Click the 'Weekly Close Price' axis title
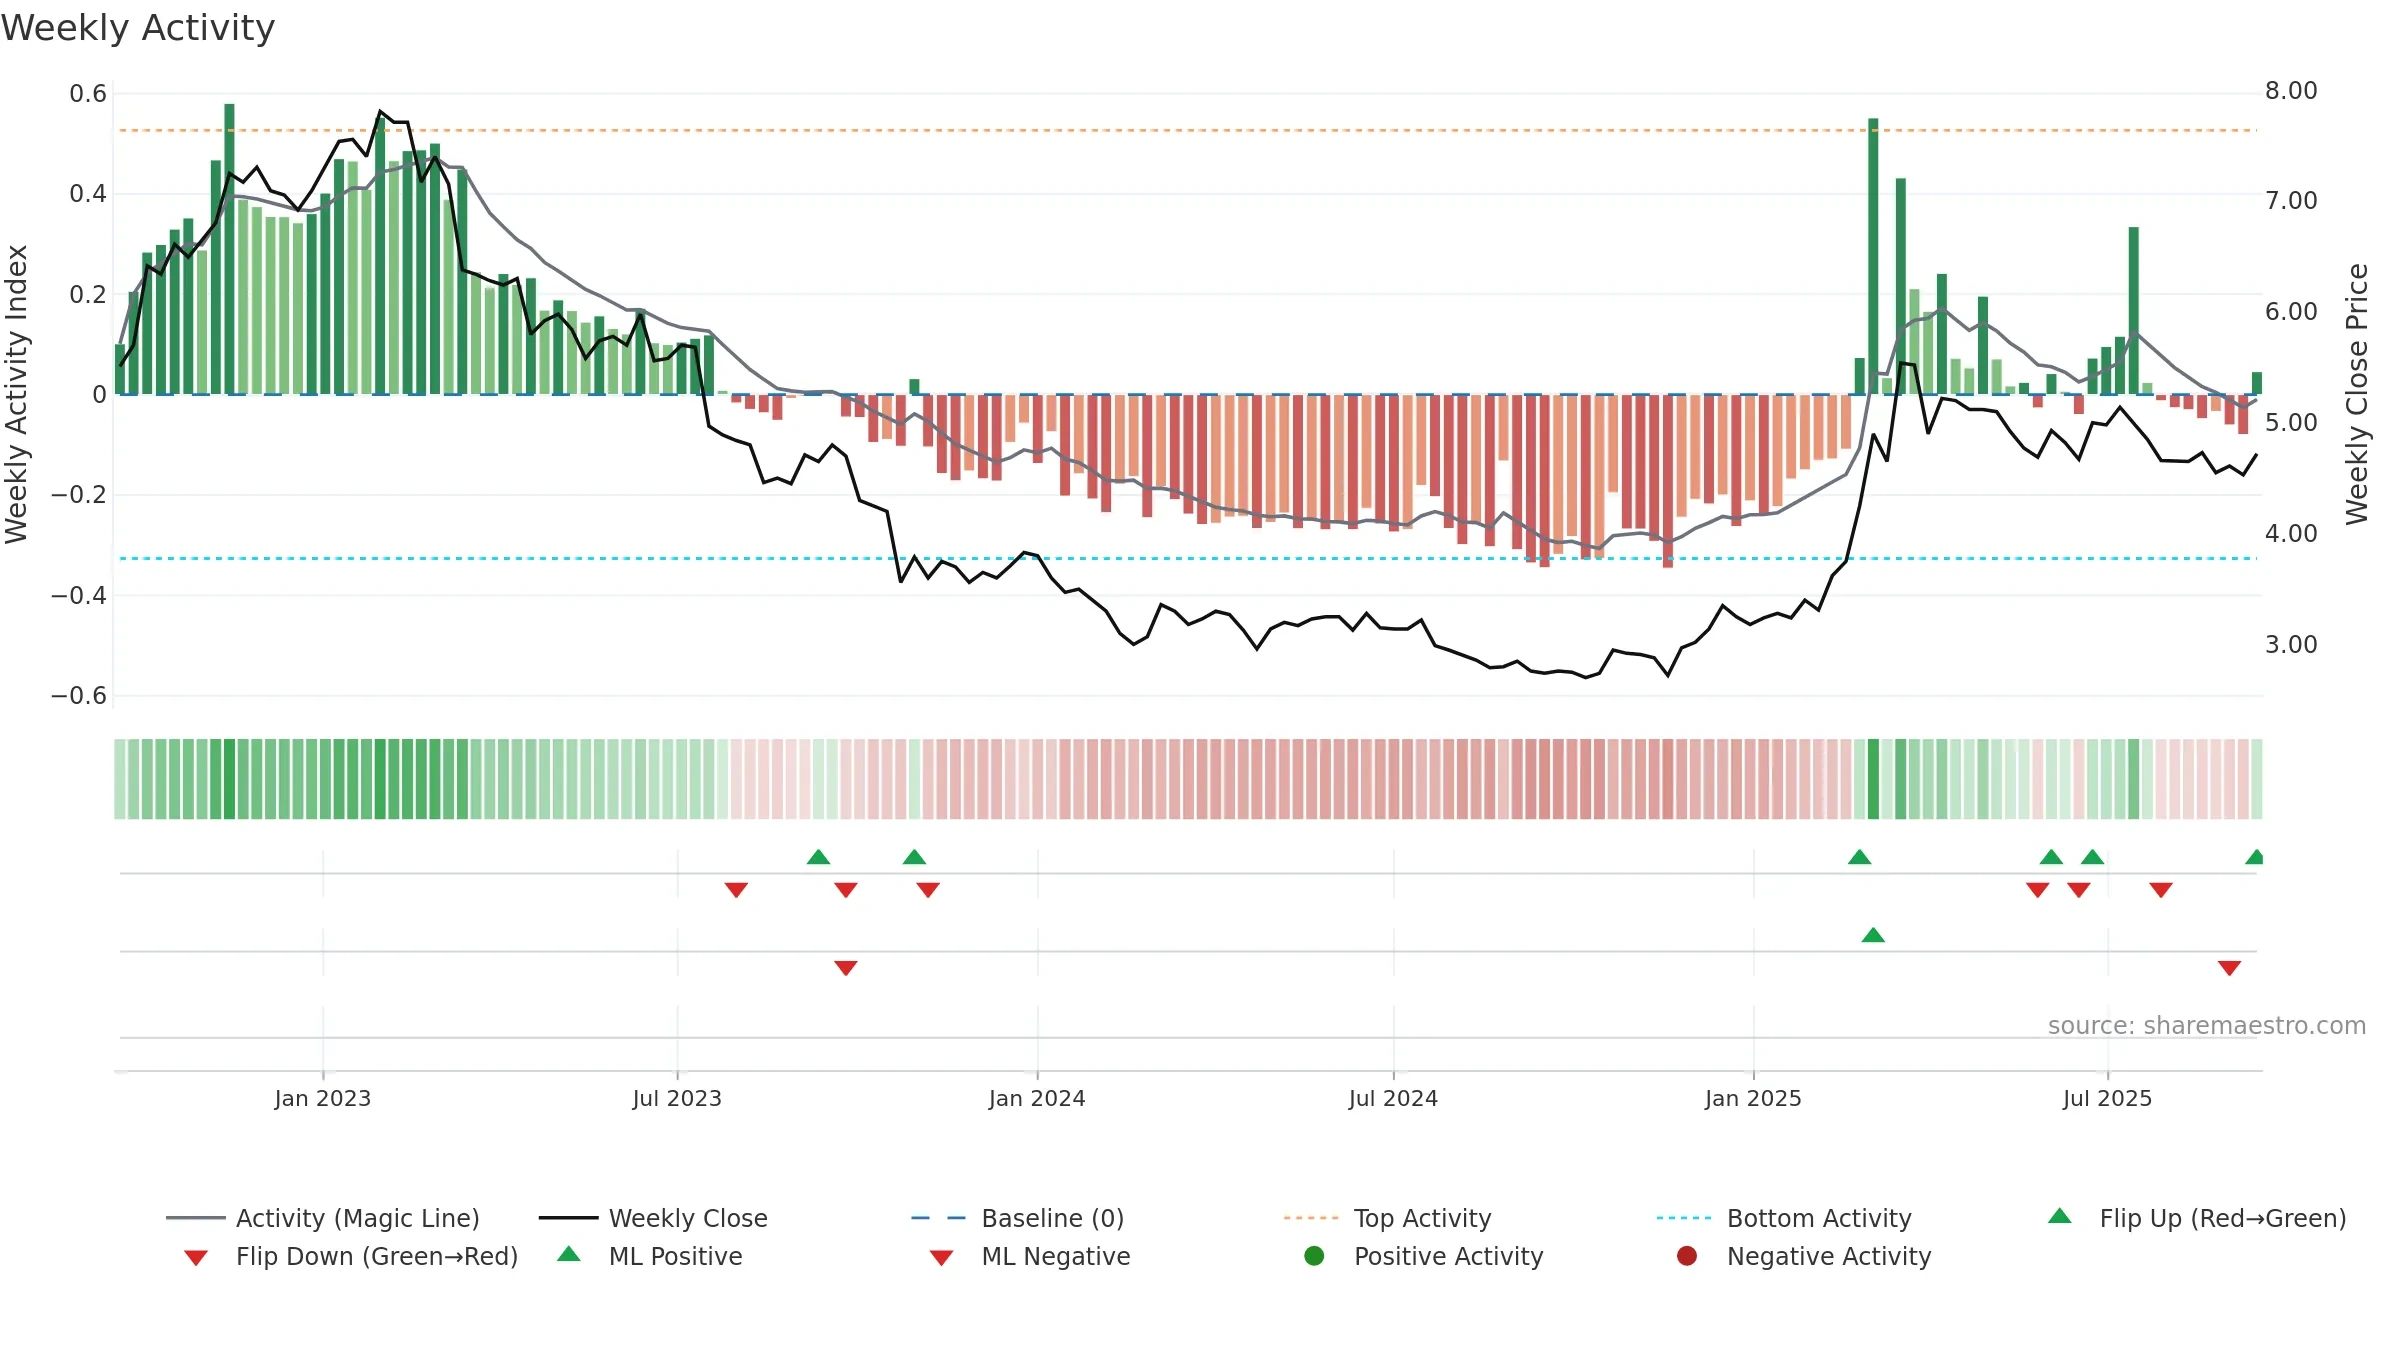The height and width of the screenshot is (1350, 2400). tap(2357, 394)
